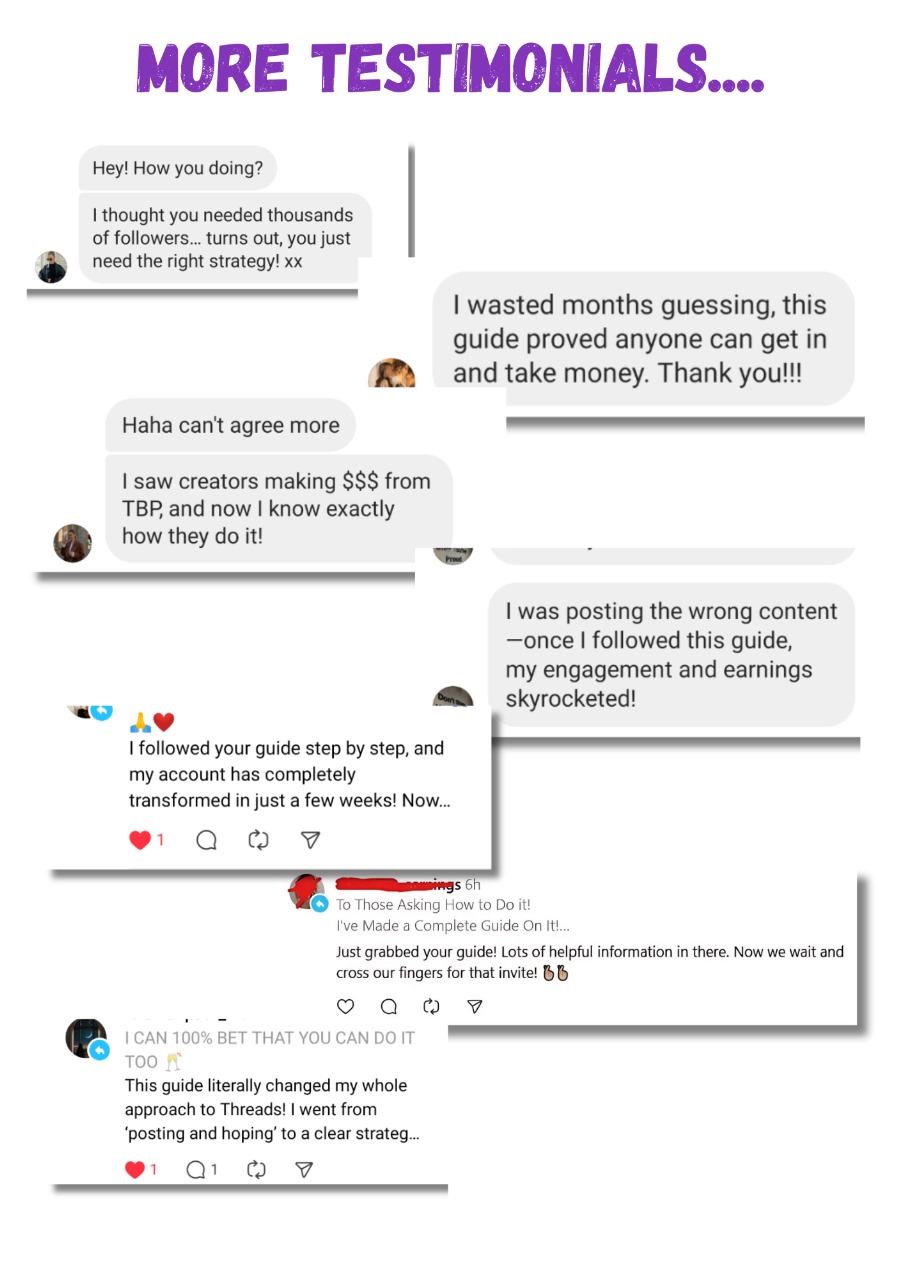Image resolution: width=904 pixels, height=1280 pixels.
Task: Open comments on 'followed your guide' post
Action: coord(207,840)
